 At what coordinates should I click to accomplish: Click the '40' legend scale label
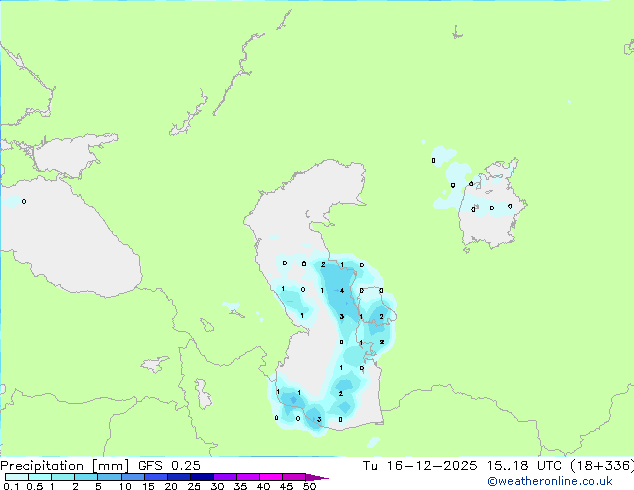[x=263, y=486]
